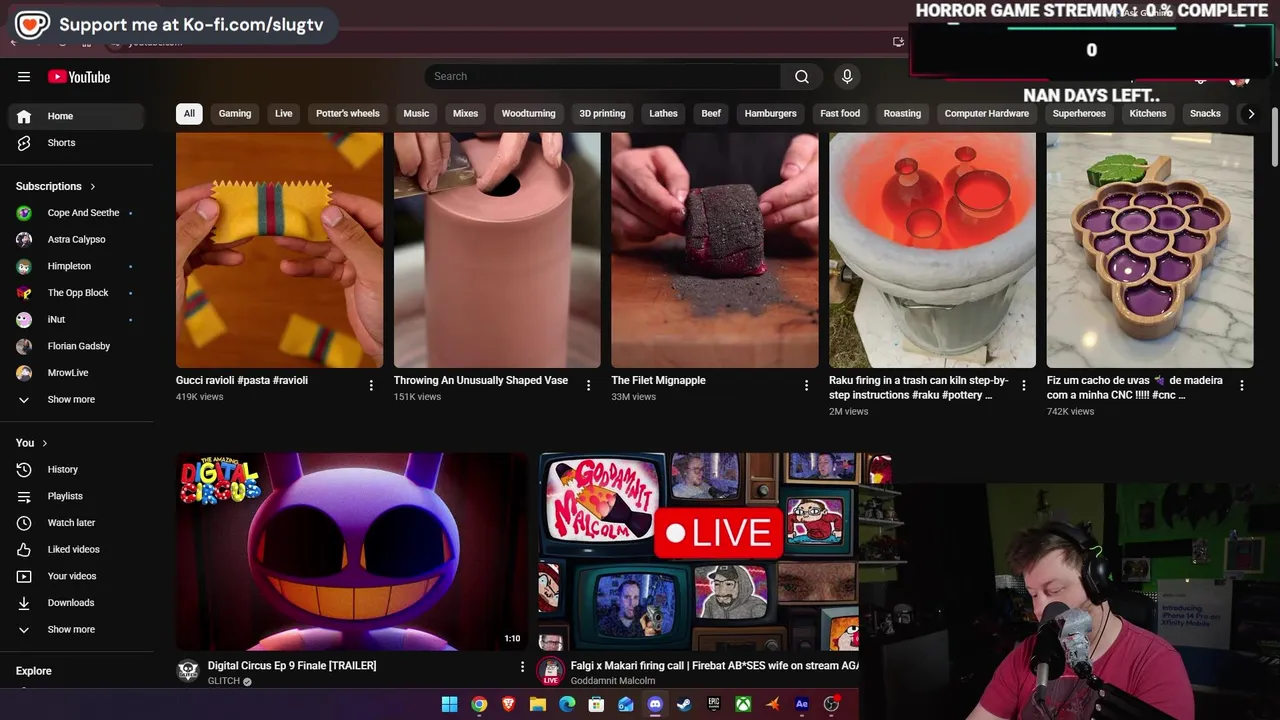This screenshot has height=720, width=1280.
Task: Select the Mixes filter chip
Action: click(466, 113)
